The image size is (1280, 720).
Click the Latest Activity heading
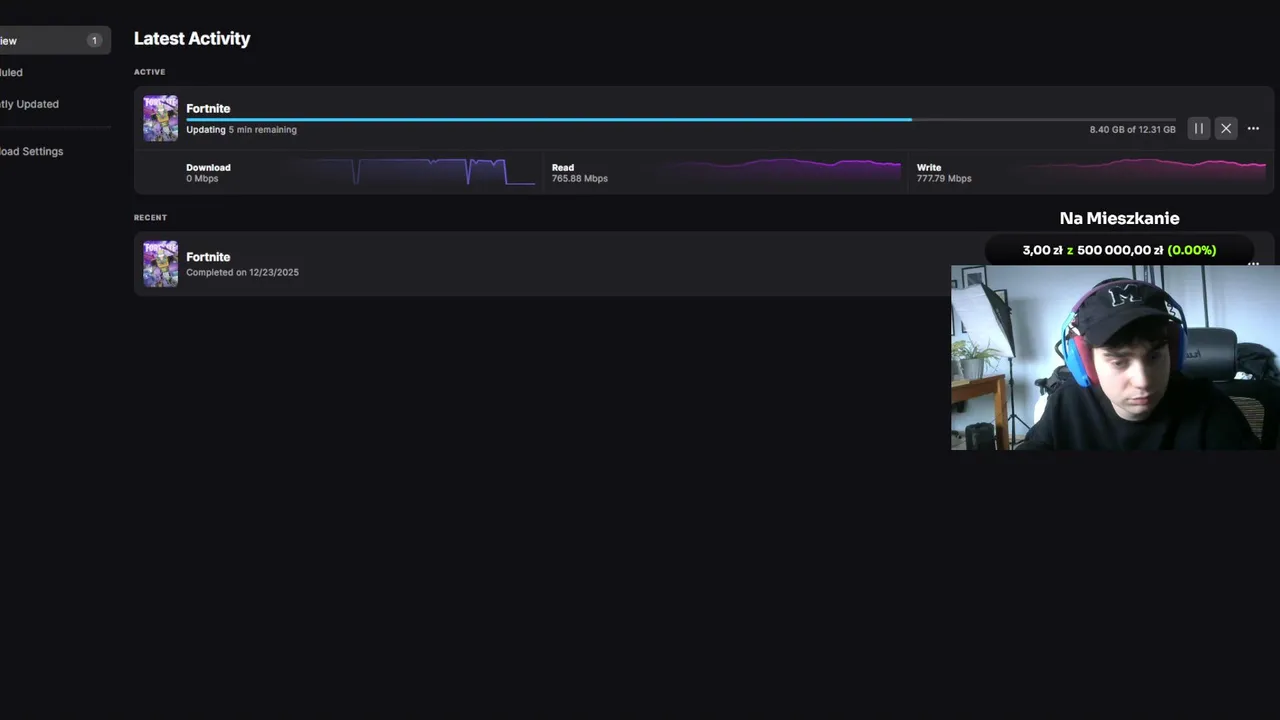192,38
